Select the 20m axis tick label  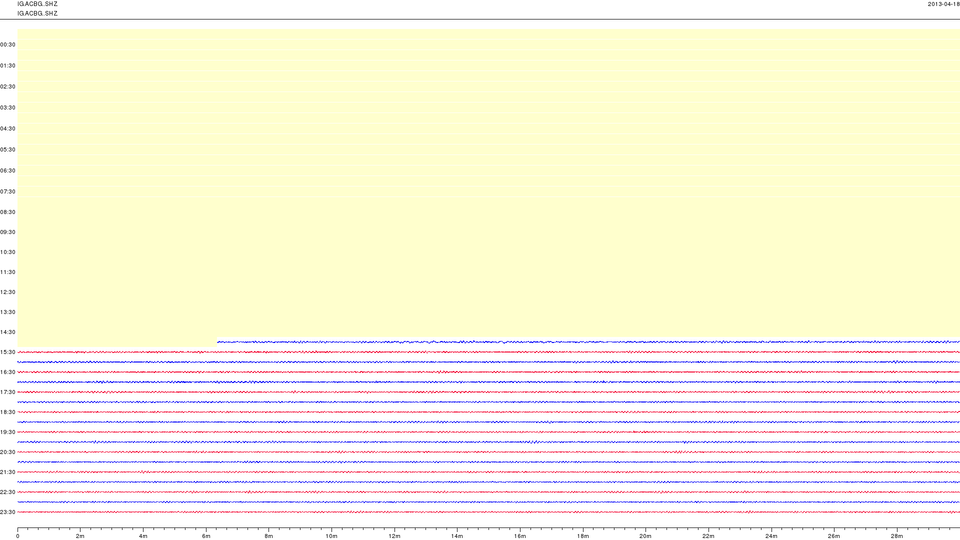click(645, 536)
